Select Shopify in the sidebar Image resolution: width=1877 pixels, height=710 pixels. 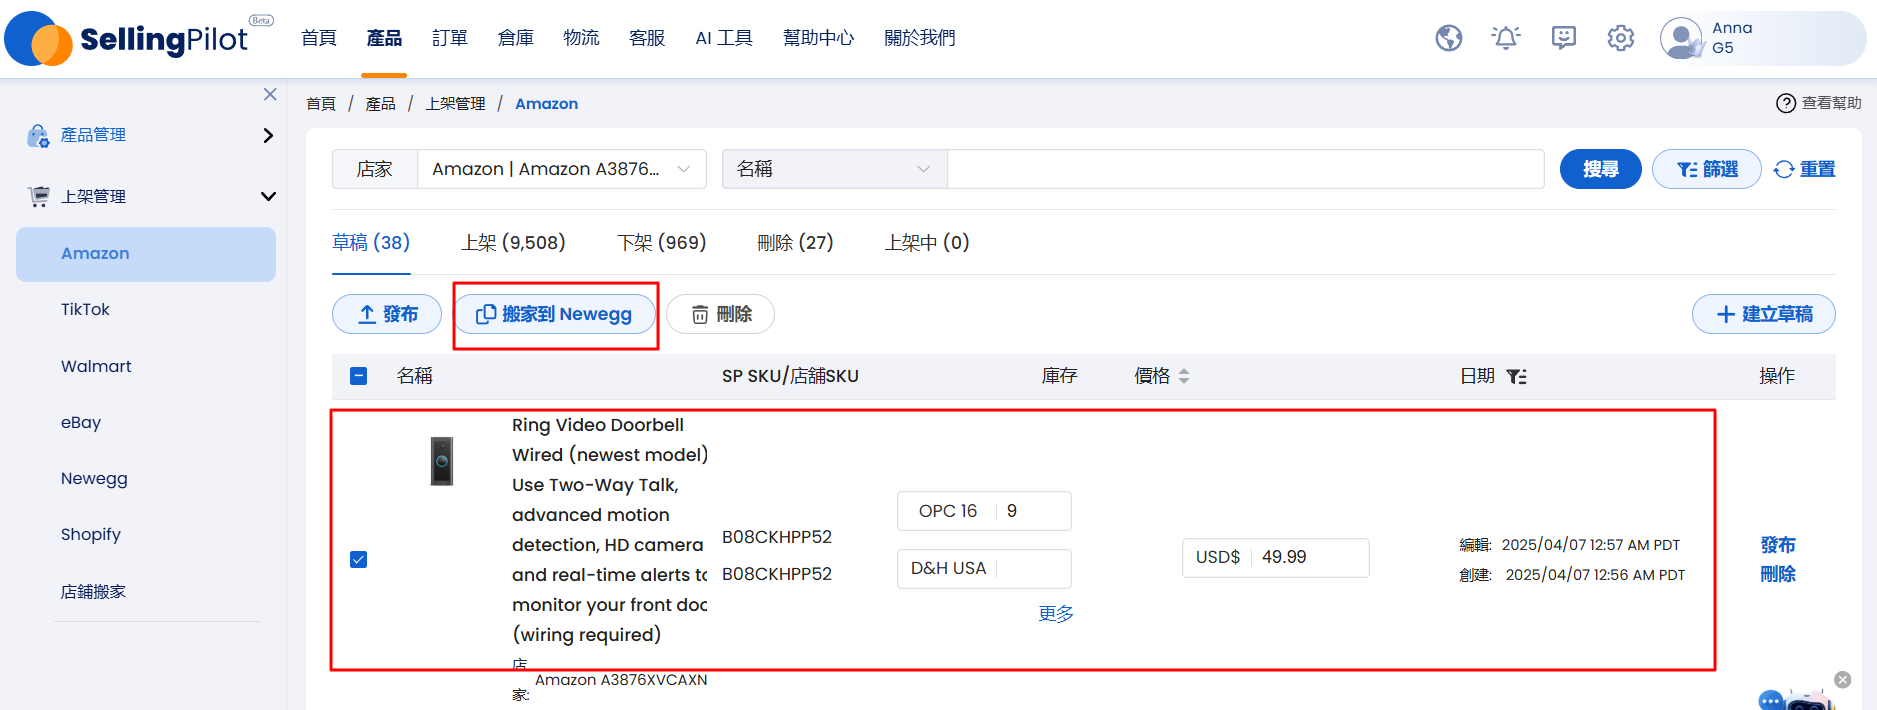[91, 535]
